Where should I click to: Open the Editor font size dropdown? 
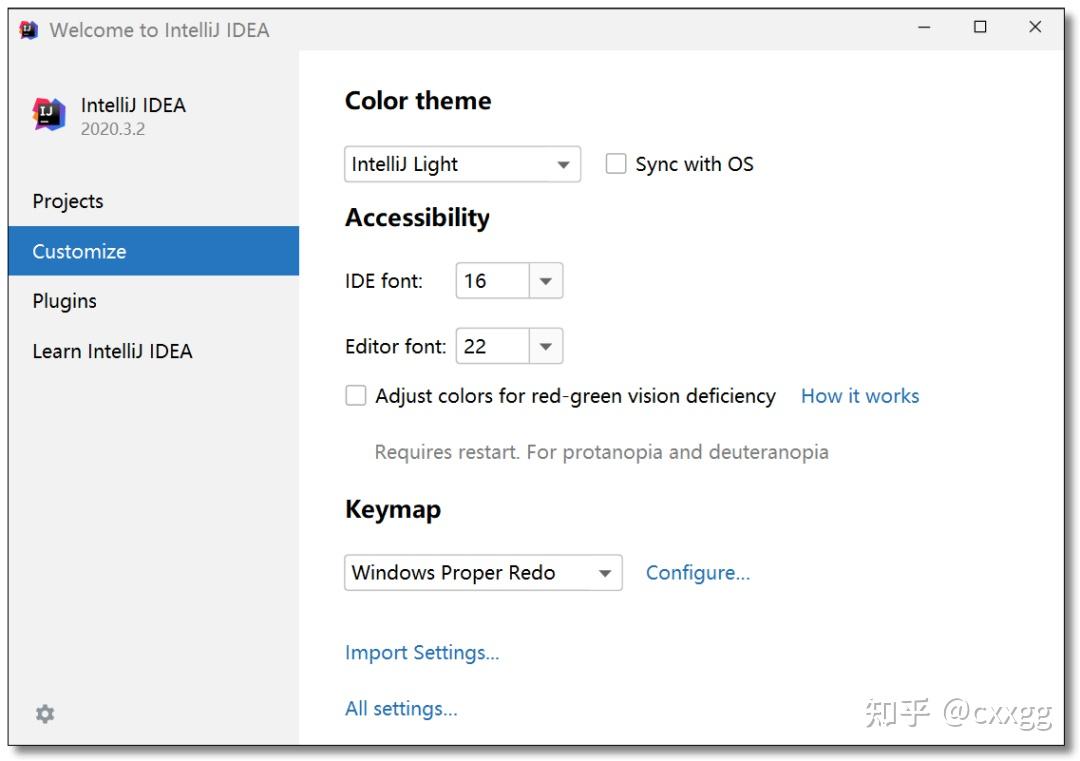(x=546, y=346)
